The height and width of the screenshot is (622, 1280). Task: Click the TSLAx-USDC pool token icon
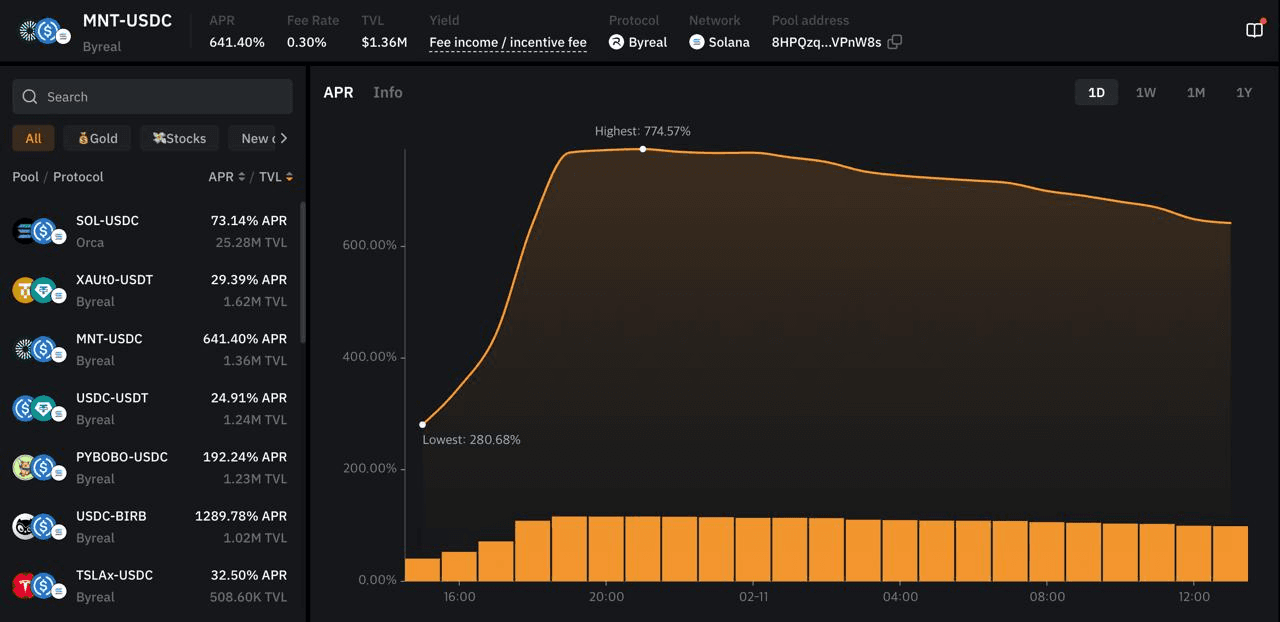pos(34,585)
